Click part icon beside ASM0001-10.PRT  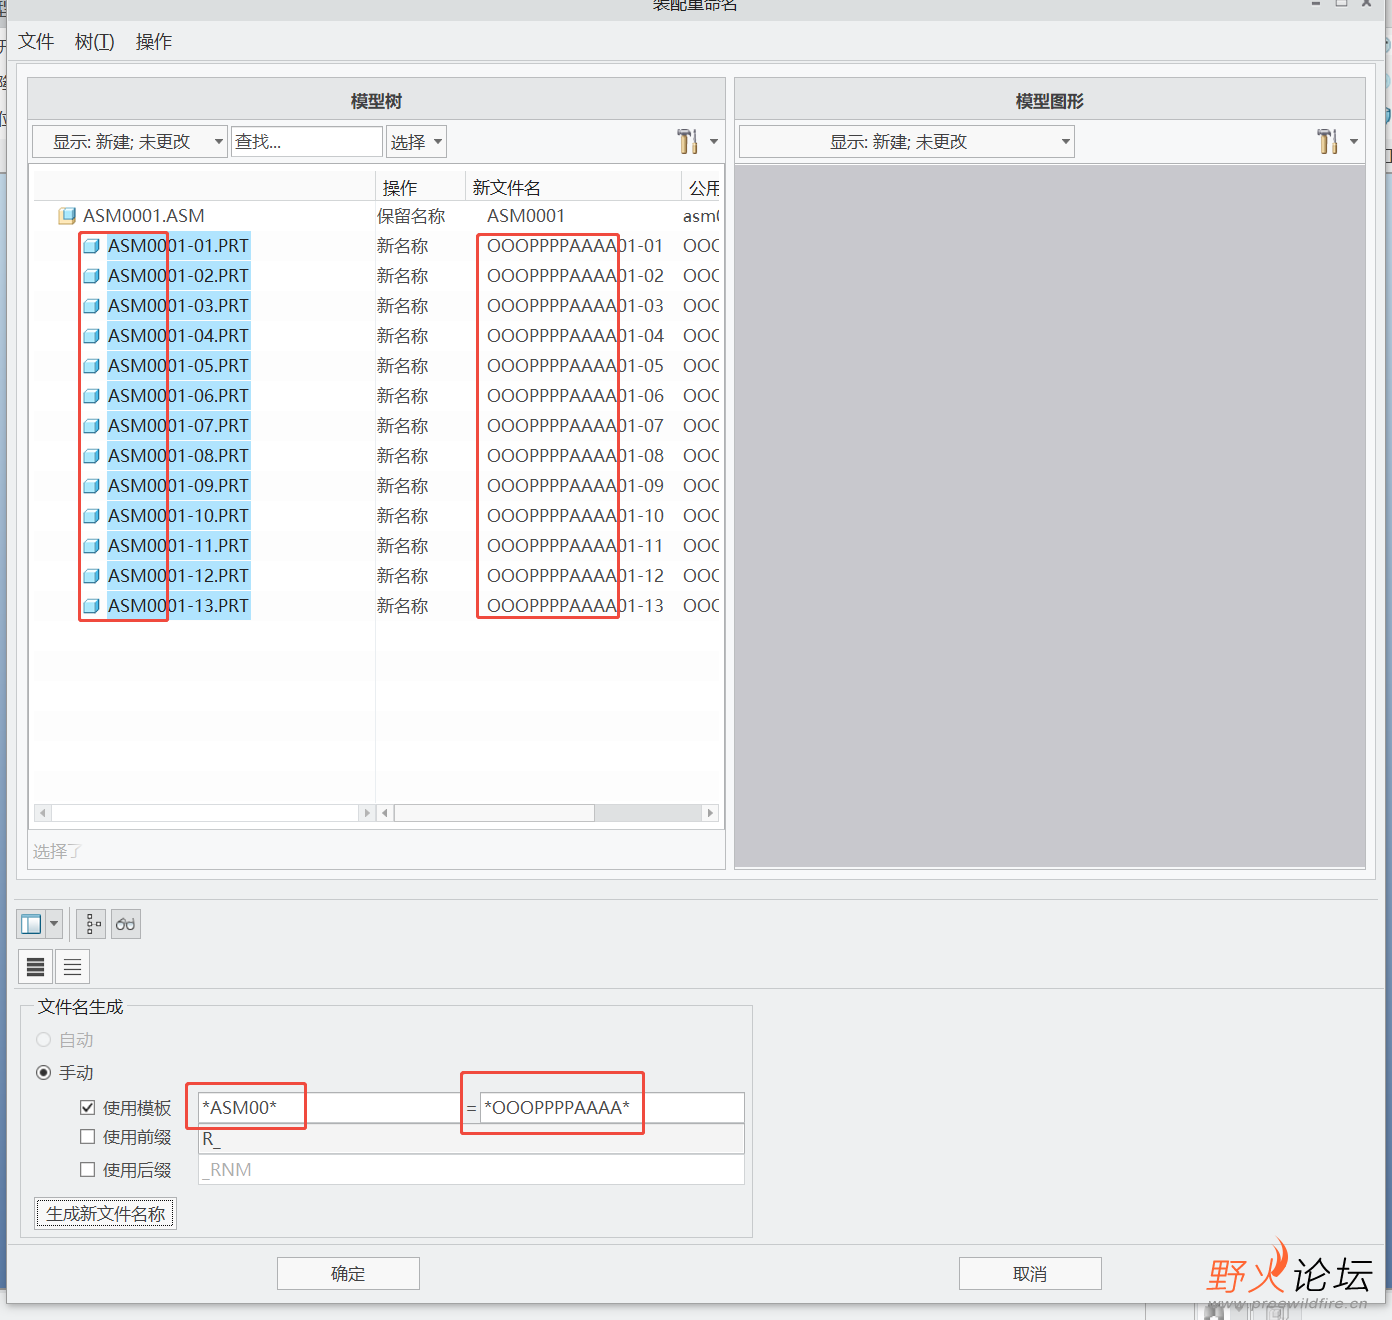coord(91,516)
